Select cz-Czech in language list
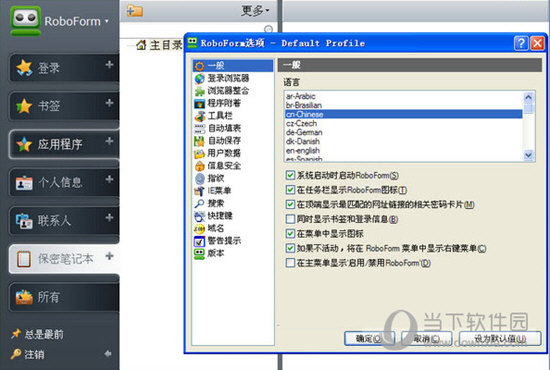This screenshot has height=370, width=550. (403, 123)
